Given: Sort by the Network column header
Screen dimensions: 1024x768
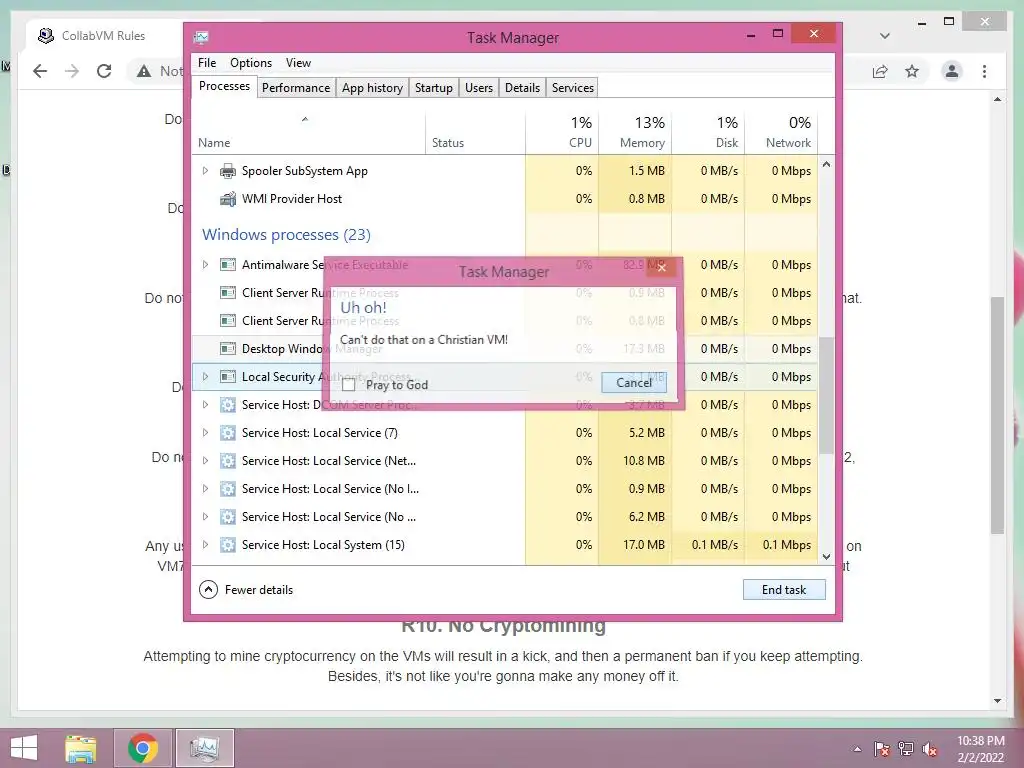Looking at the screenshot, I should pyautogui.click(x=781, y=133).
